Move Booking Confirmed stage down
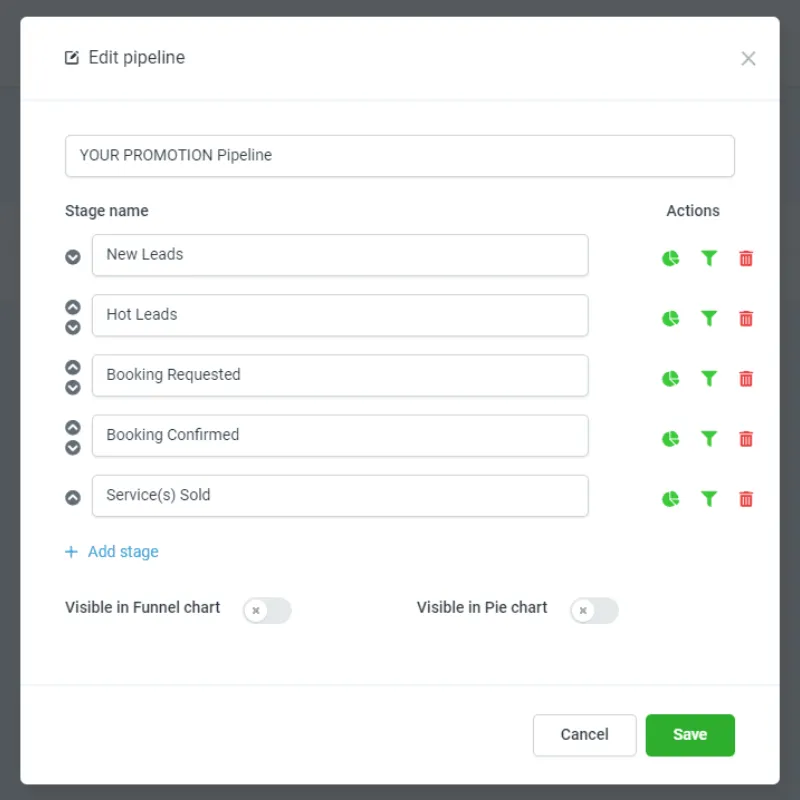The width and height of the screenshot is (800, 800). [73, 447]
